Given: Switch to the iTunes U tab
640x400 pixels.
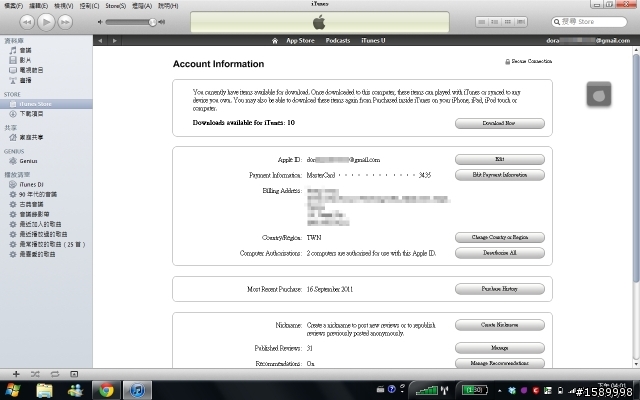Looking at the screenshot, I should point(373,40).
